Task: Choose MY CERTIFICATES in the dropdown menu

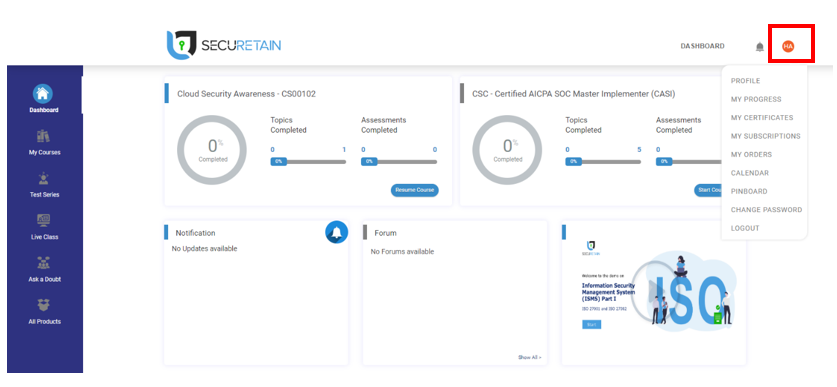Action: (x=762, y=118)
